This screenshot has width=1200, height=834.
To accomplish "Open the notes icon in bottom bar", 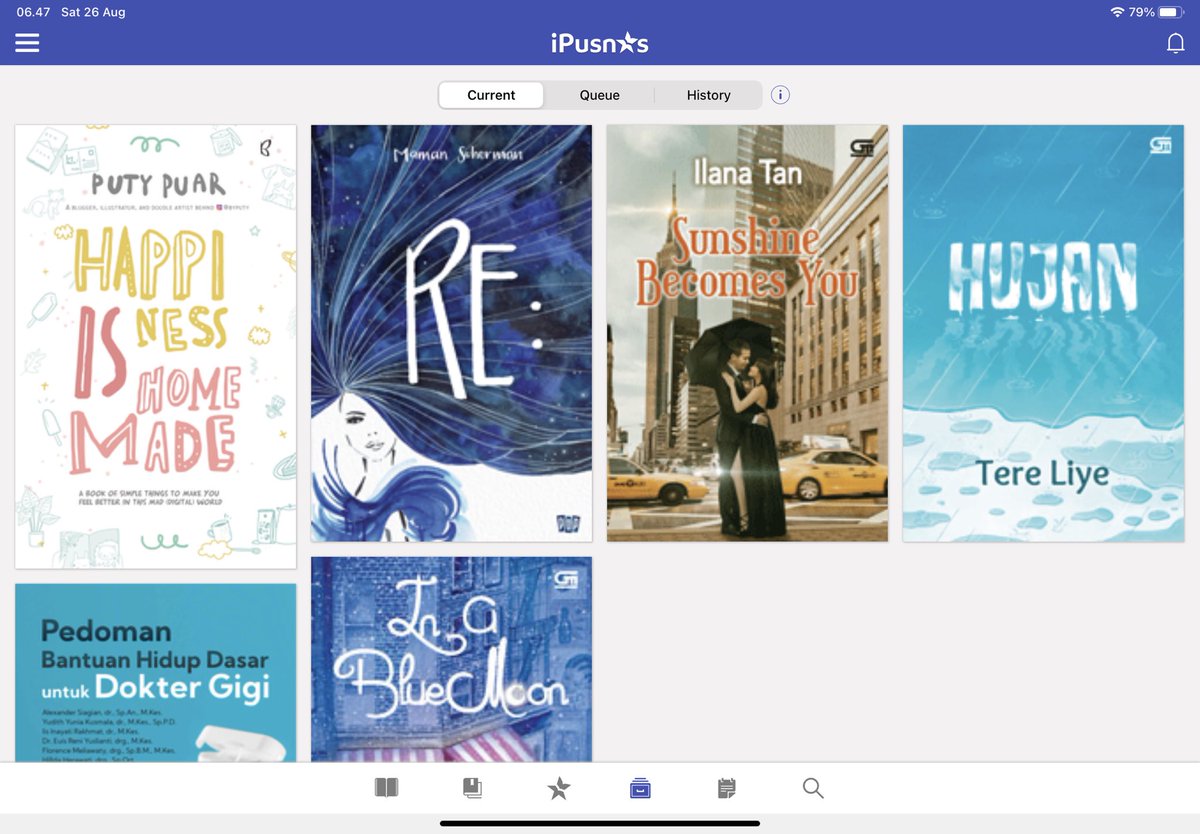I will (727, 789).
